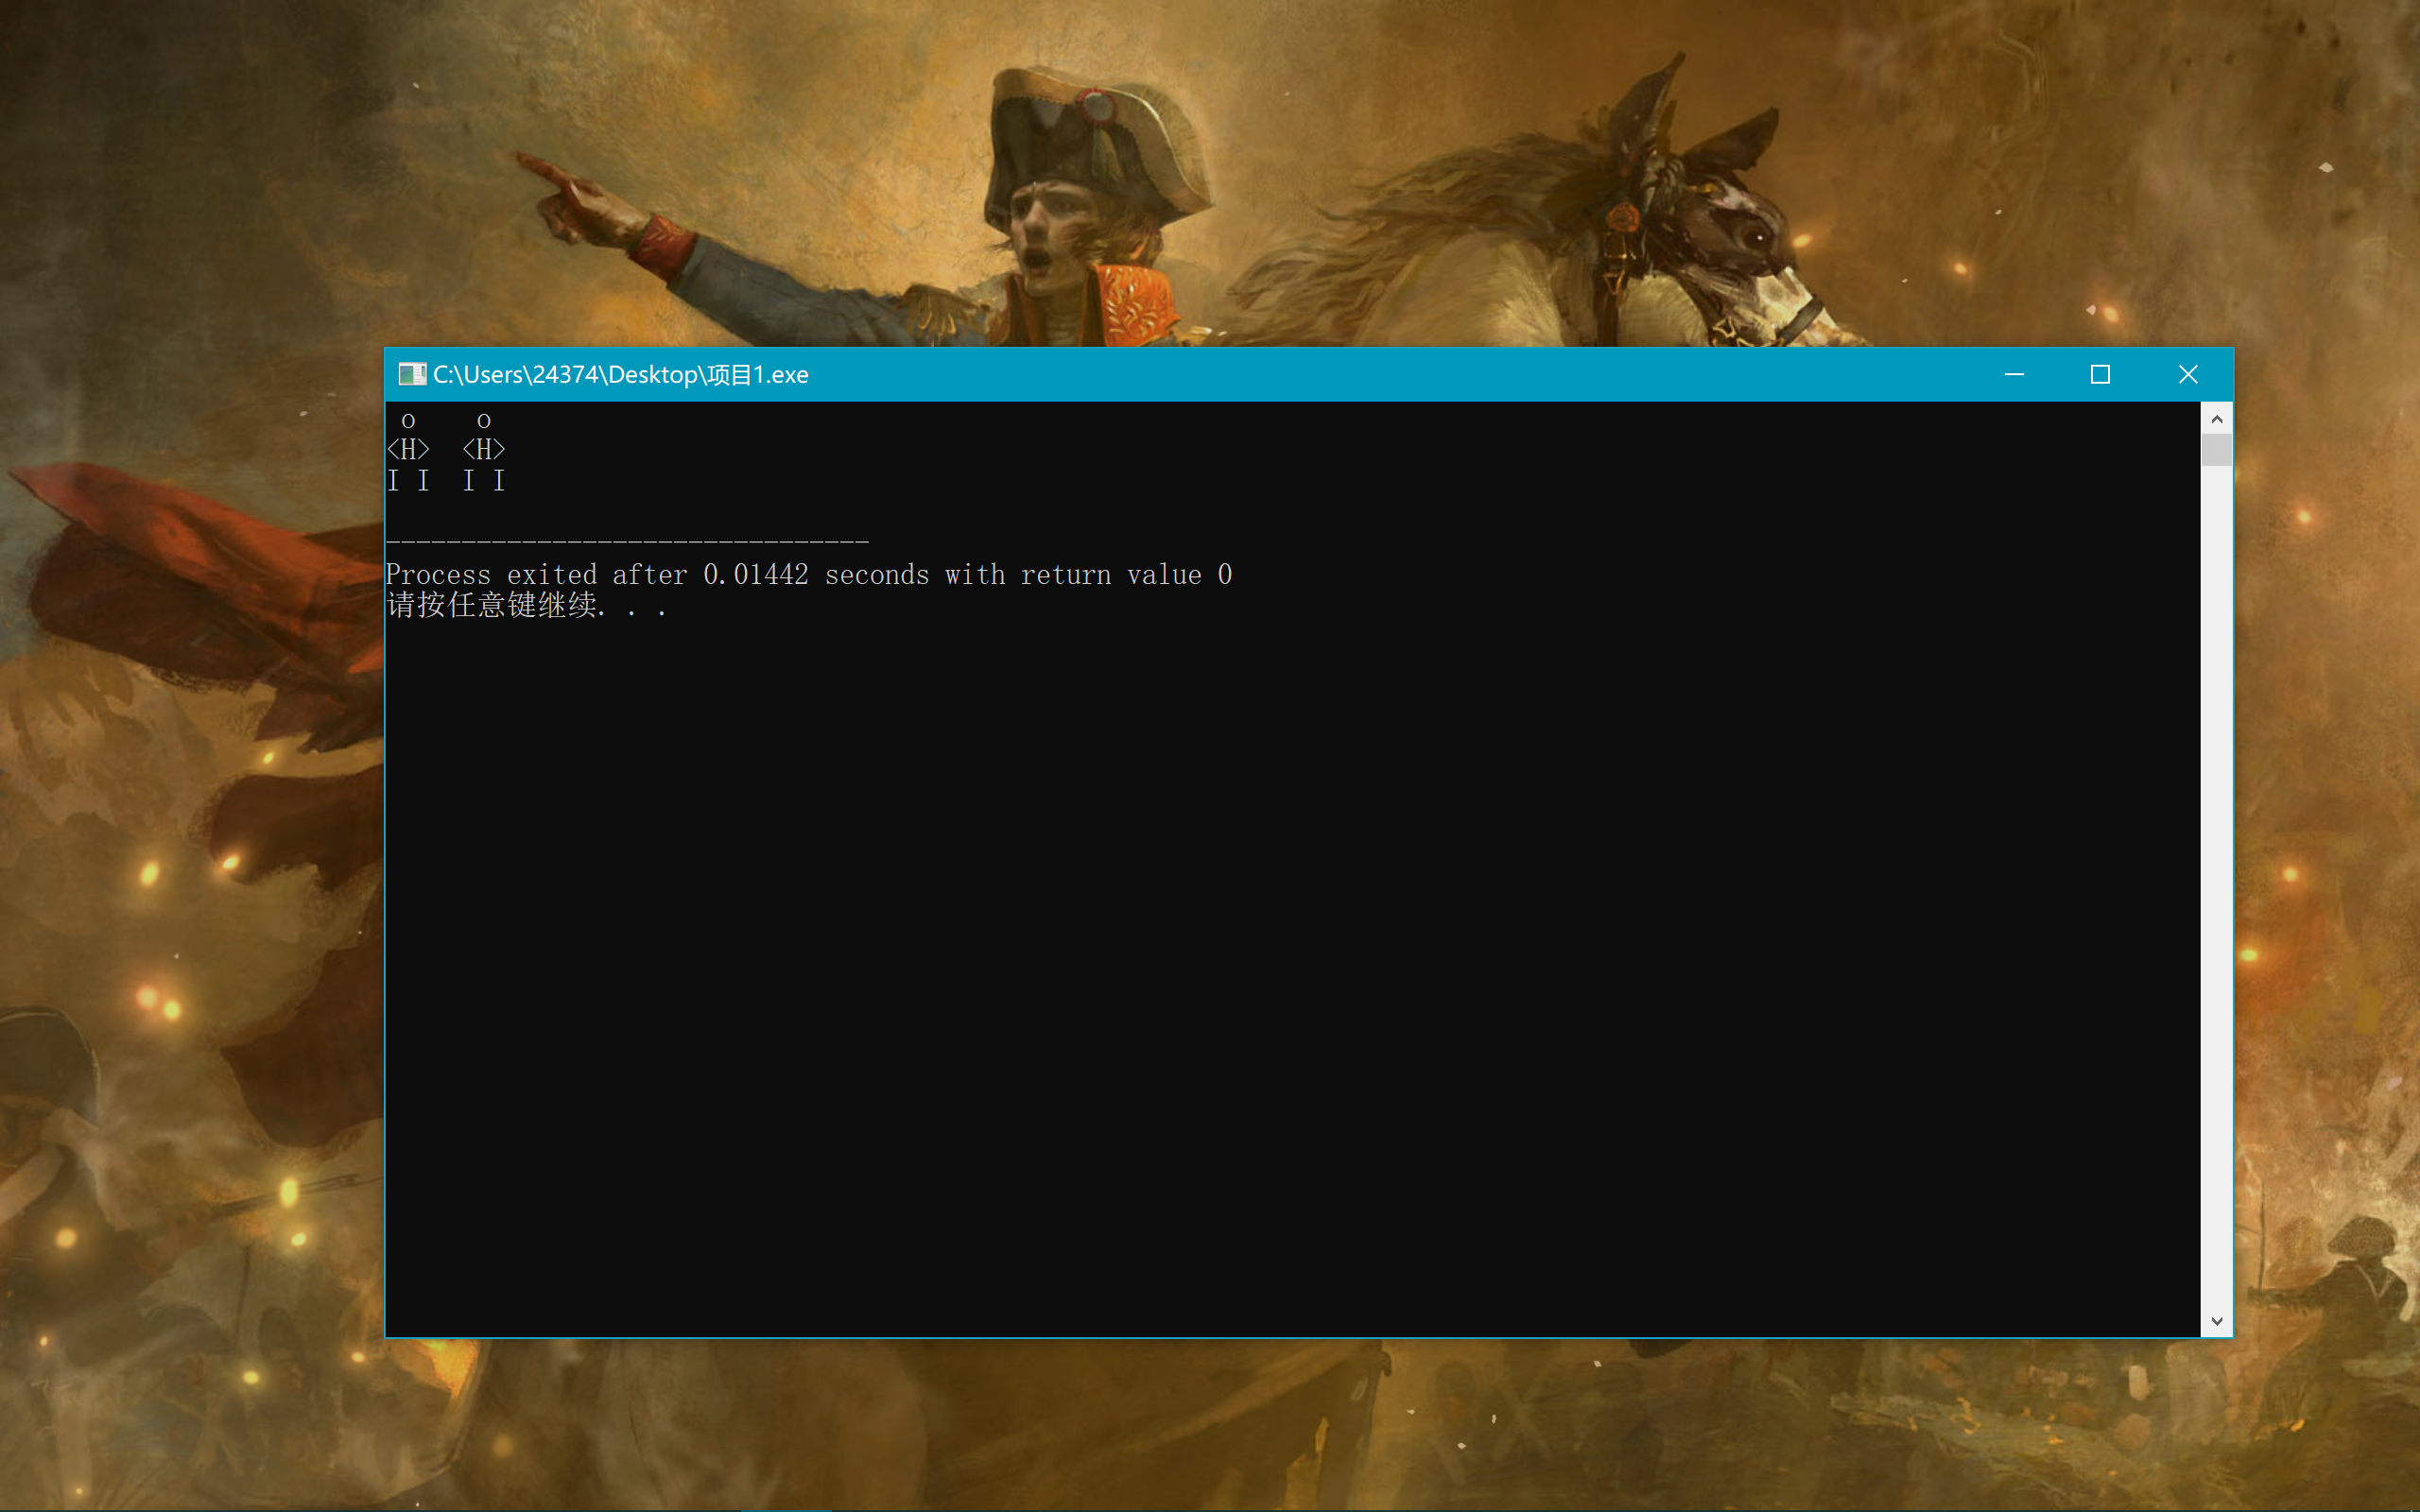Click the console scrollbar thumb
Viewport: 2420px width, 1512px height.
[2216, 449]
